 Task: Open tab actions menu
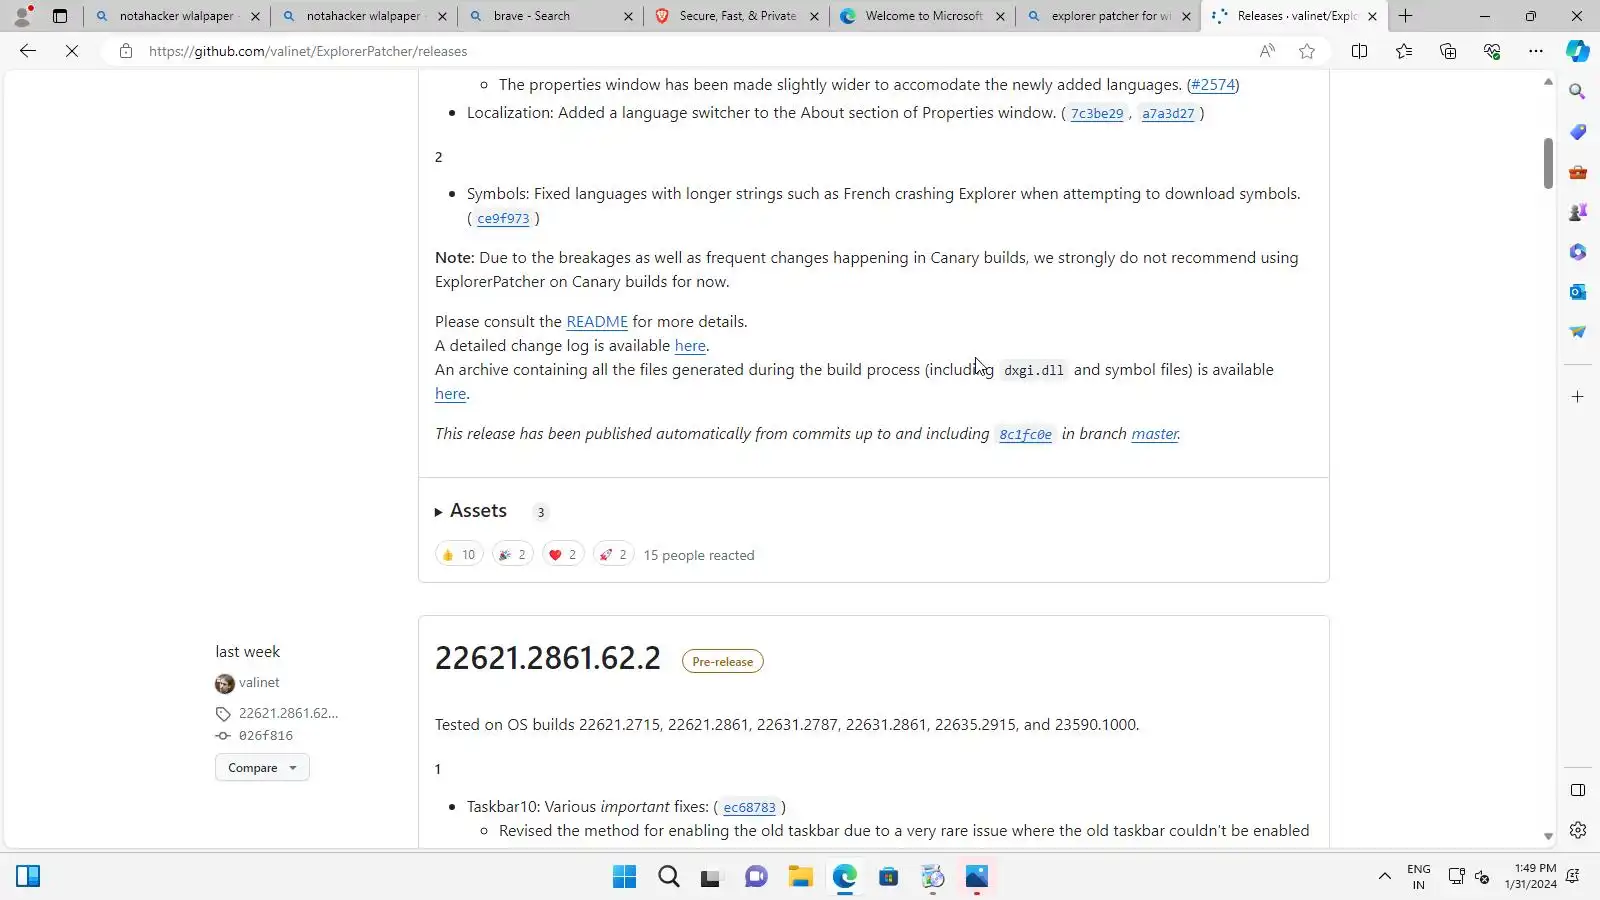pos(60,16)
